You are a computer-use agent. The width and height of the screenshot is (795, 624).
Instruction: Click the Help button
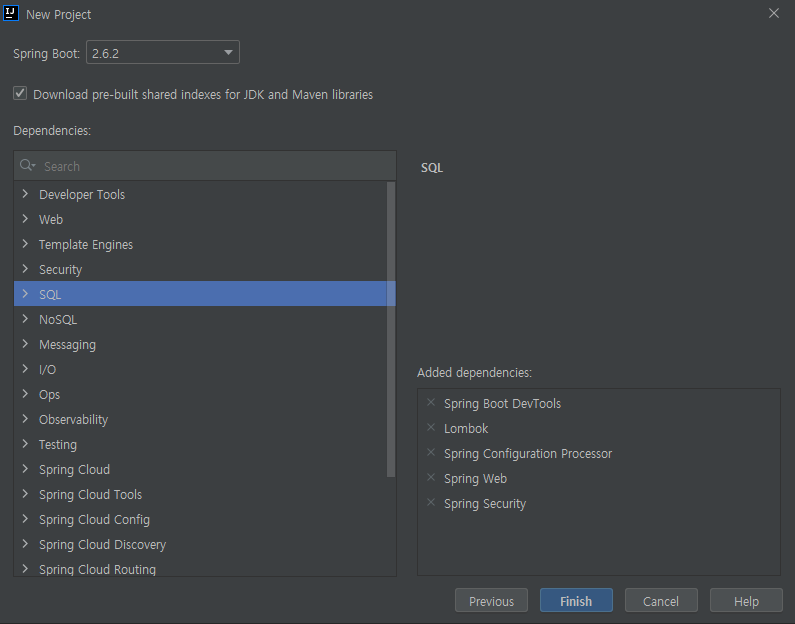pyautogui.click(x=746, y=601)
